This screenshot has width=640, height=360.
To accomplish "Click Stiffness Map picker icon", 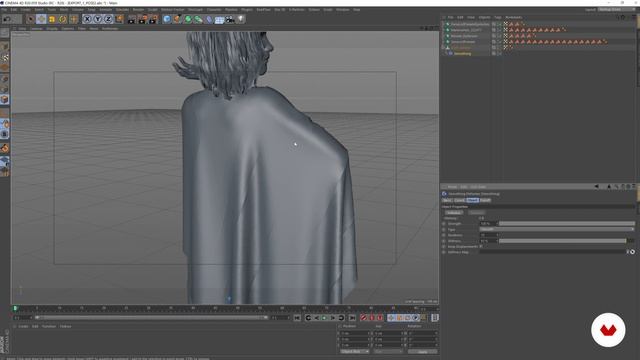I will pyautogui.click(x=632, y=252).
